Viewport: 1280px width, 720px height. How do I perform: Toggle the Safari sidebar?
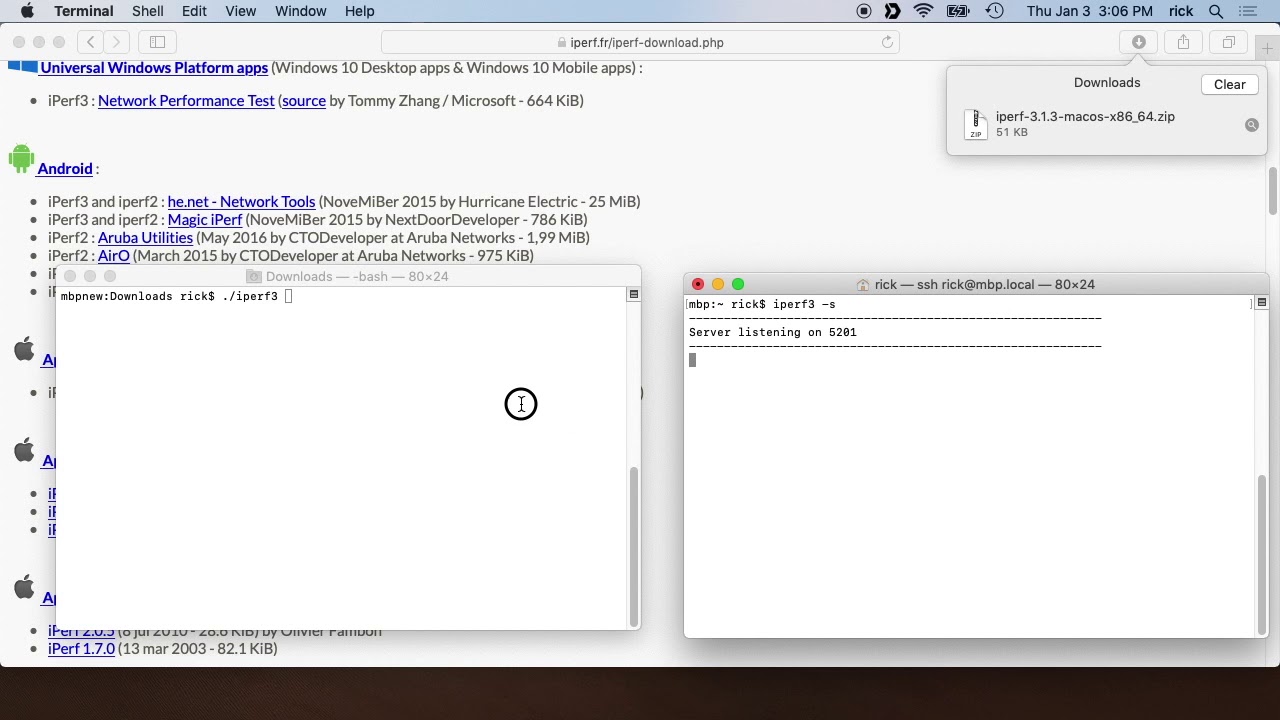(x=157, y=42)
